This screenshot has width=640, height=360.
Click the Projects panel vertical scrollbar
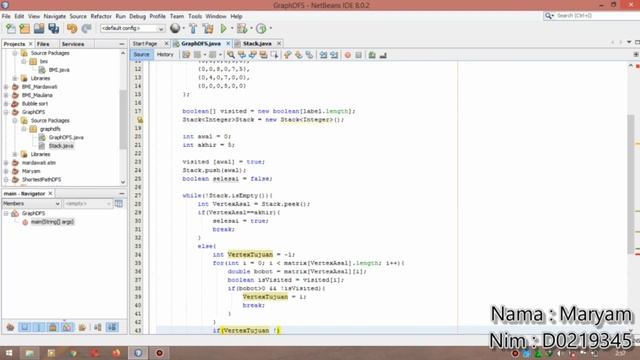point(123,120)
